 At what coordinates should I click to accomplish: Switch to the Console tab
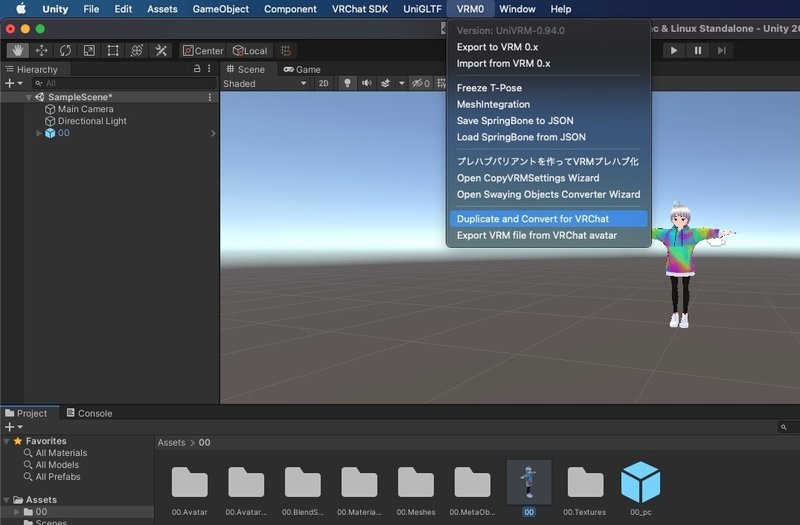coord(89,413)
